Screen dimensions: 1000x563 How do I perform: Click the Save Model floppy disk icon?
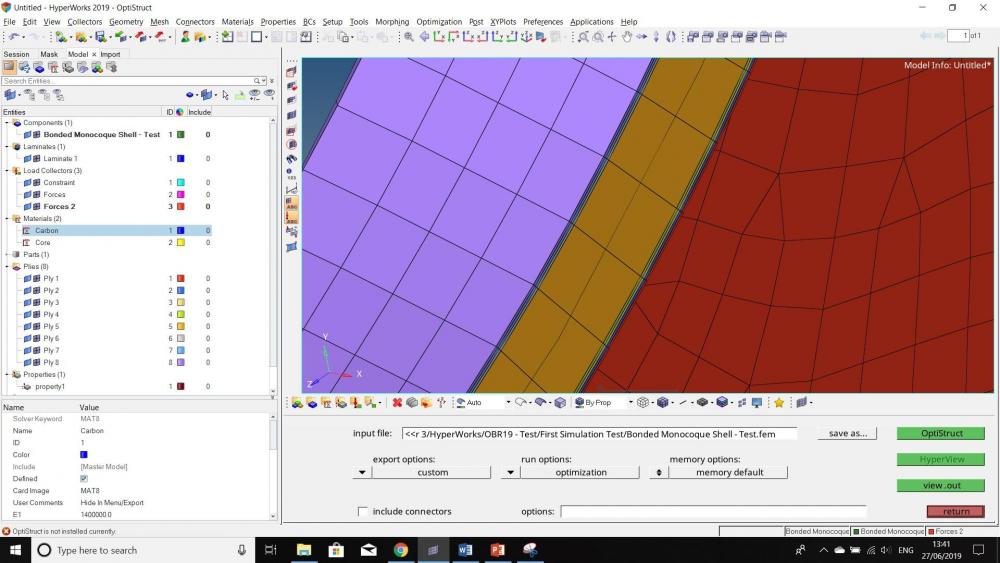coord(101,37)
